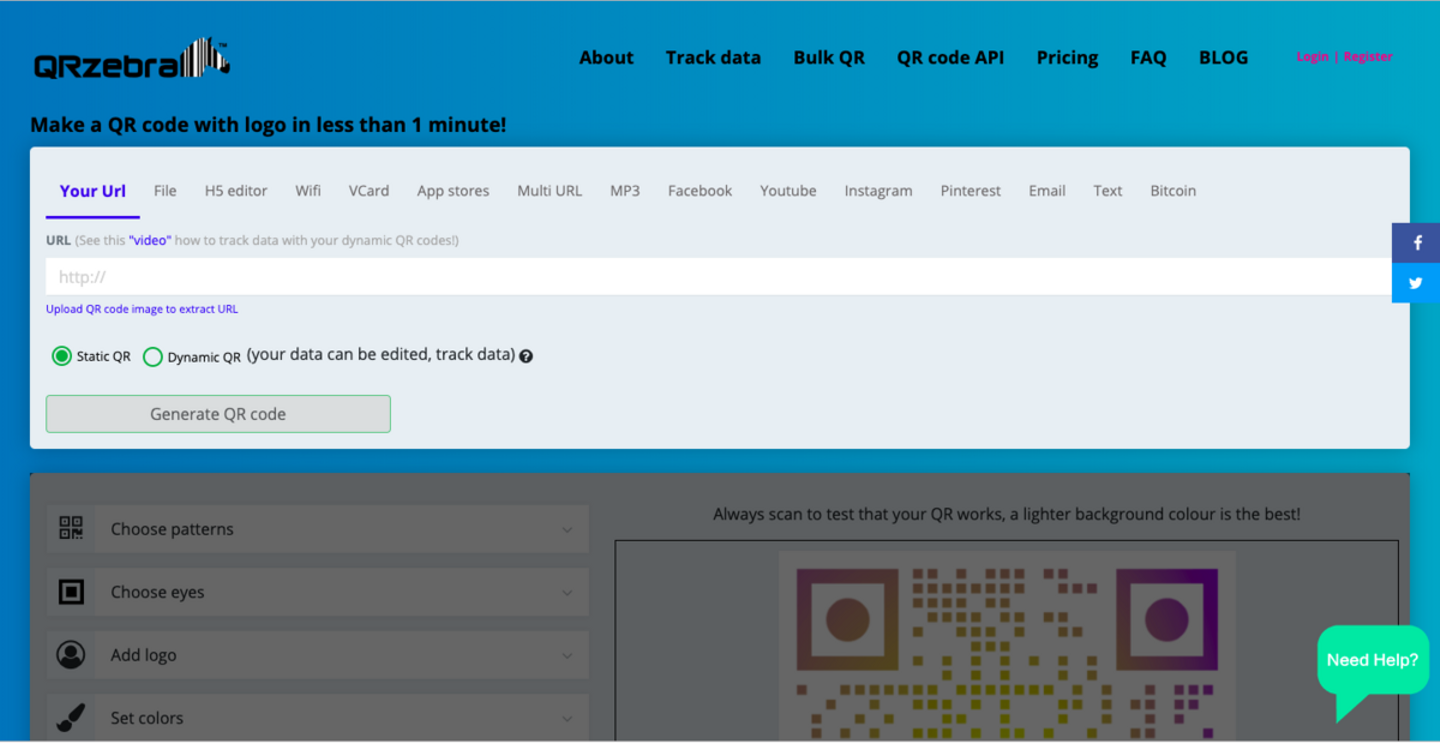
Task: Click Upload QR code image to extract URL
Action: point(142,309)
